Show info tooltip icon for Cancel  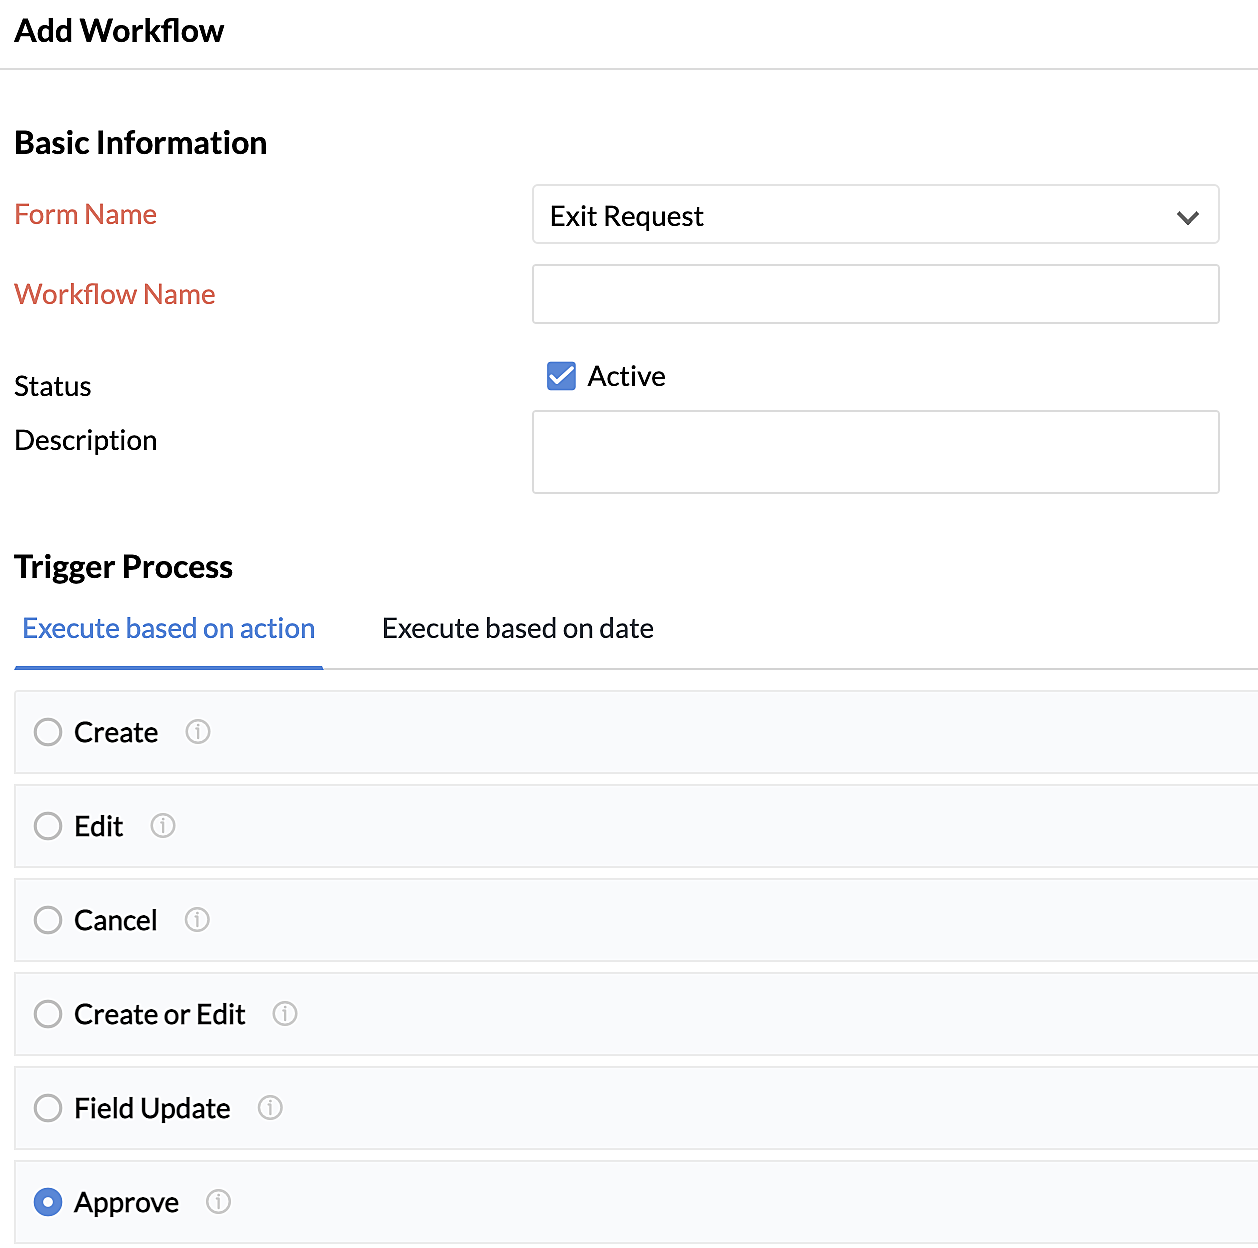pos(197,920)
